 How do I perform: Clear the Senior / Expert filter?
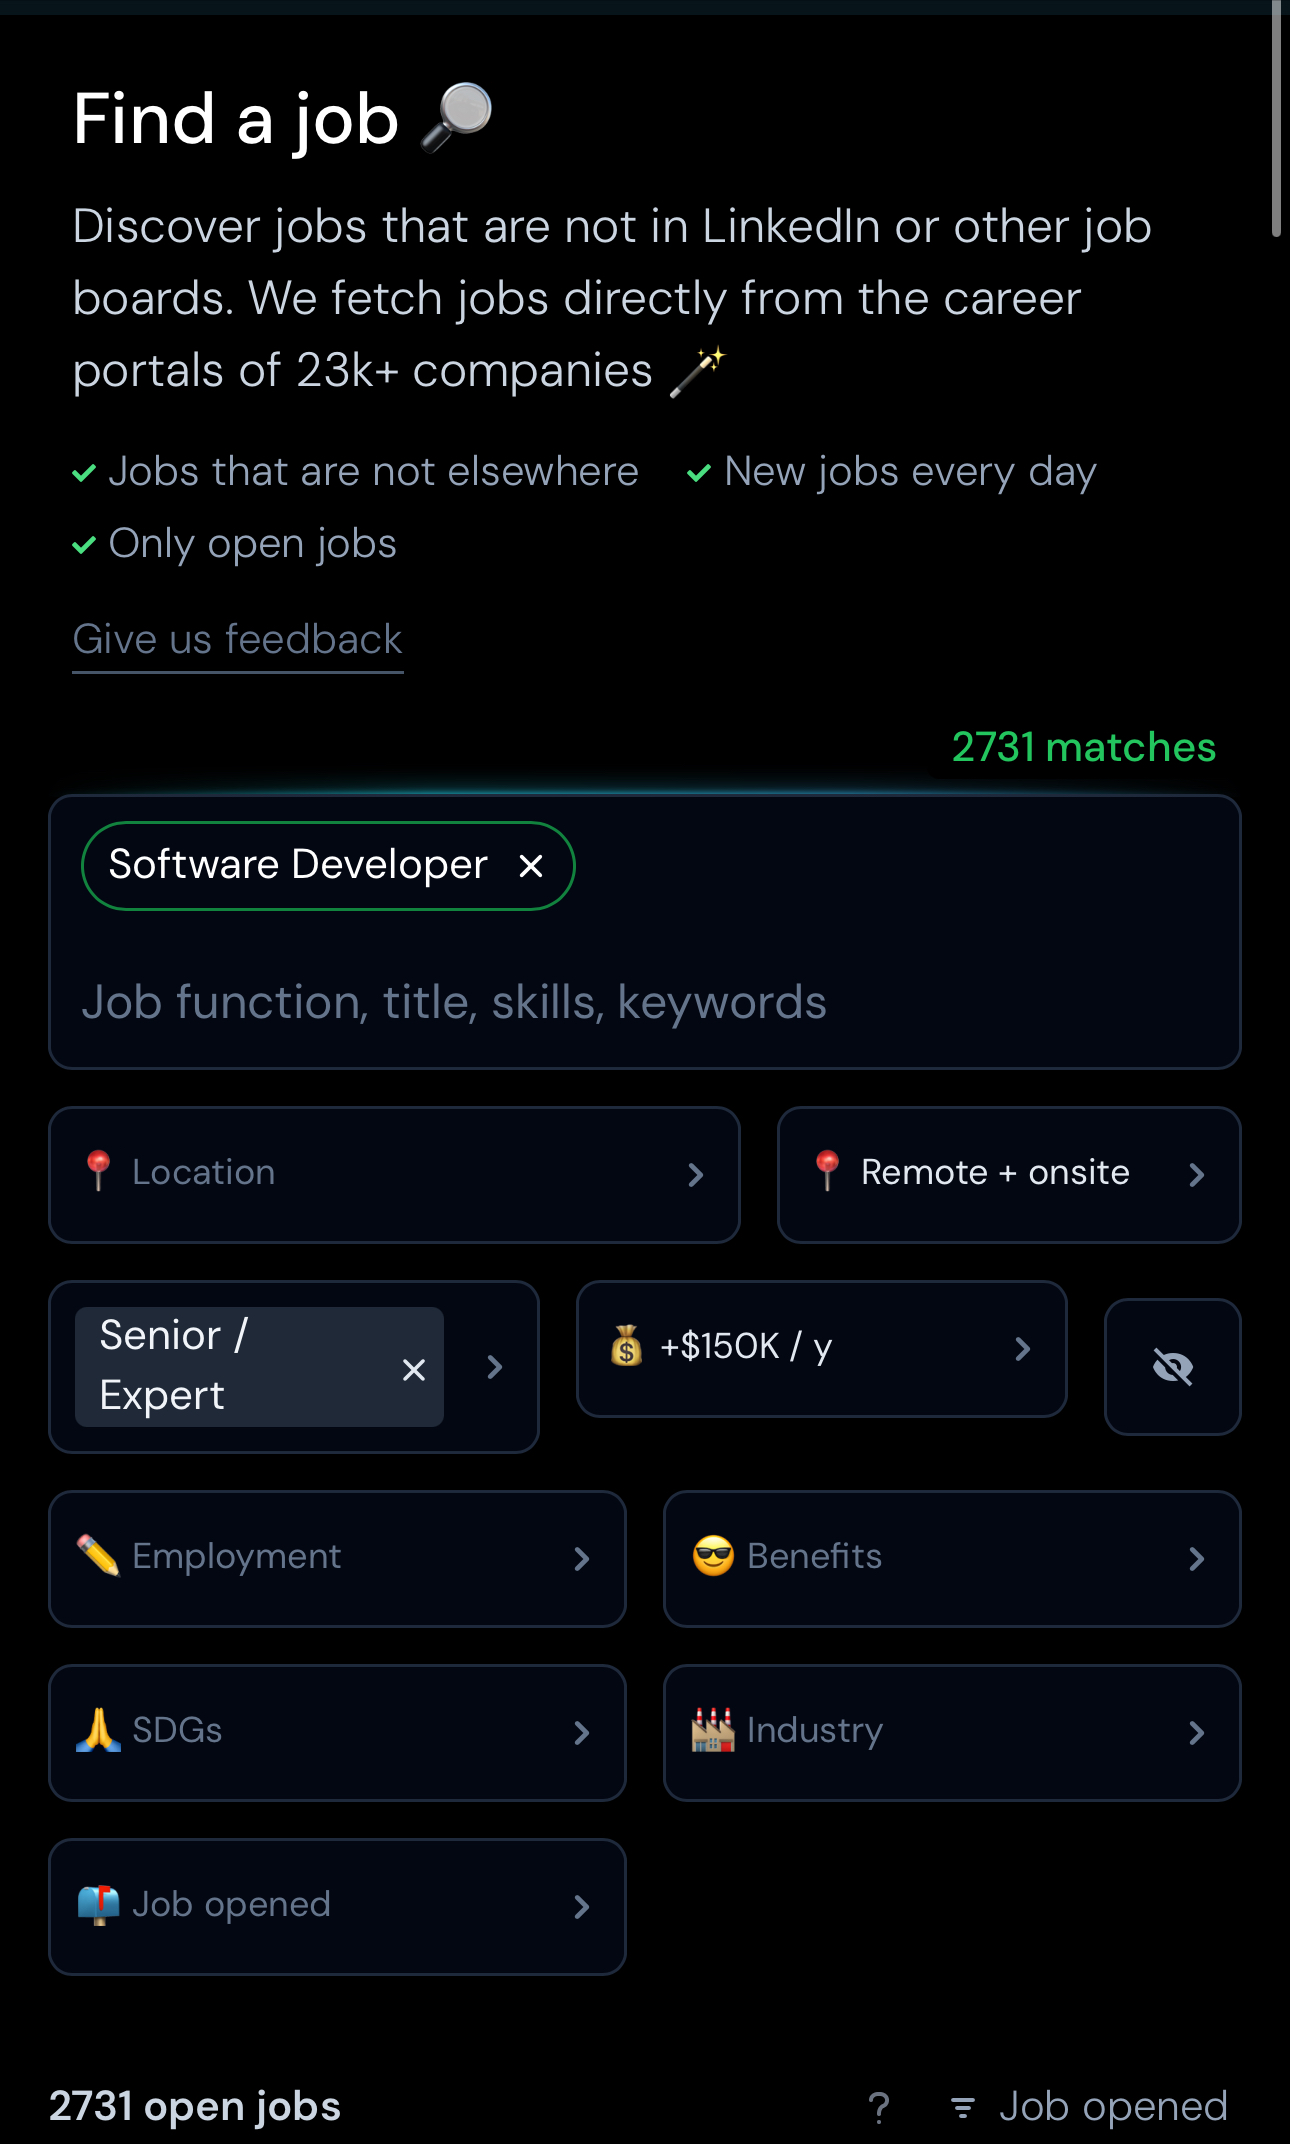[414, 1369]
